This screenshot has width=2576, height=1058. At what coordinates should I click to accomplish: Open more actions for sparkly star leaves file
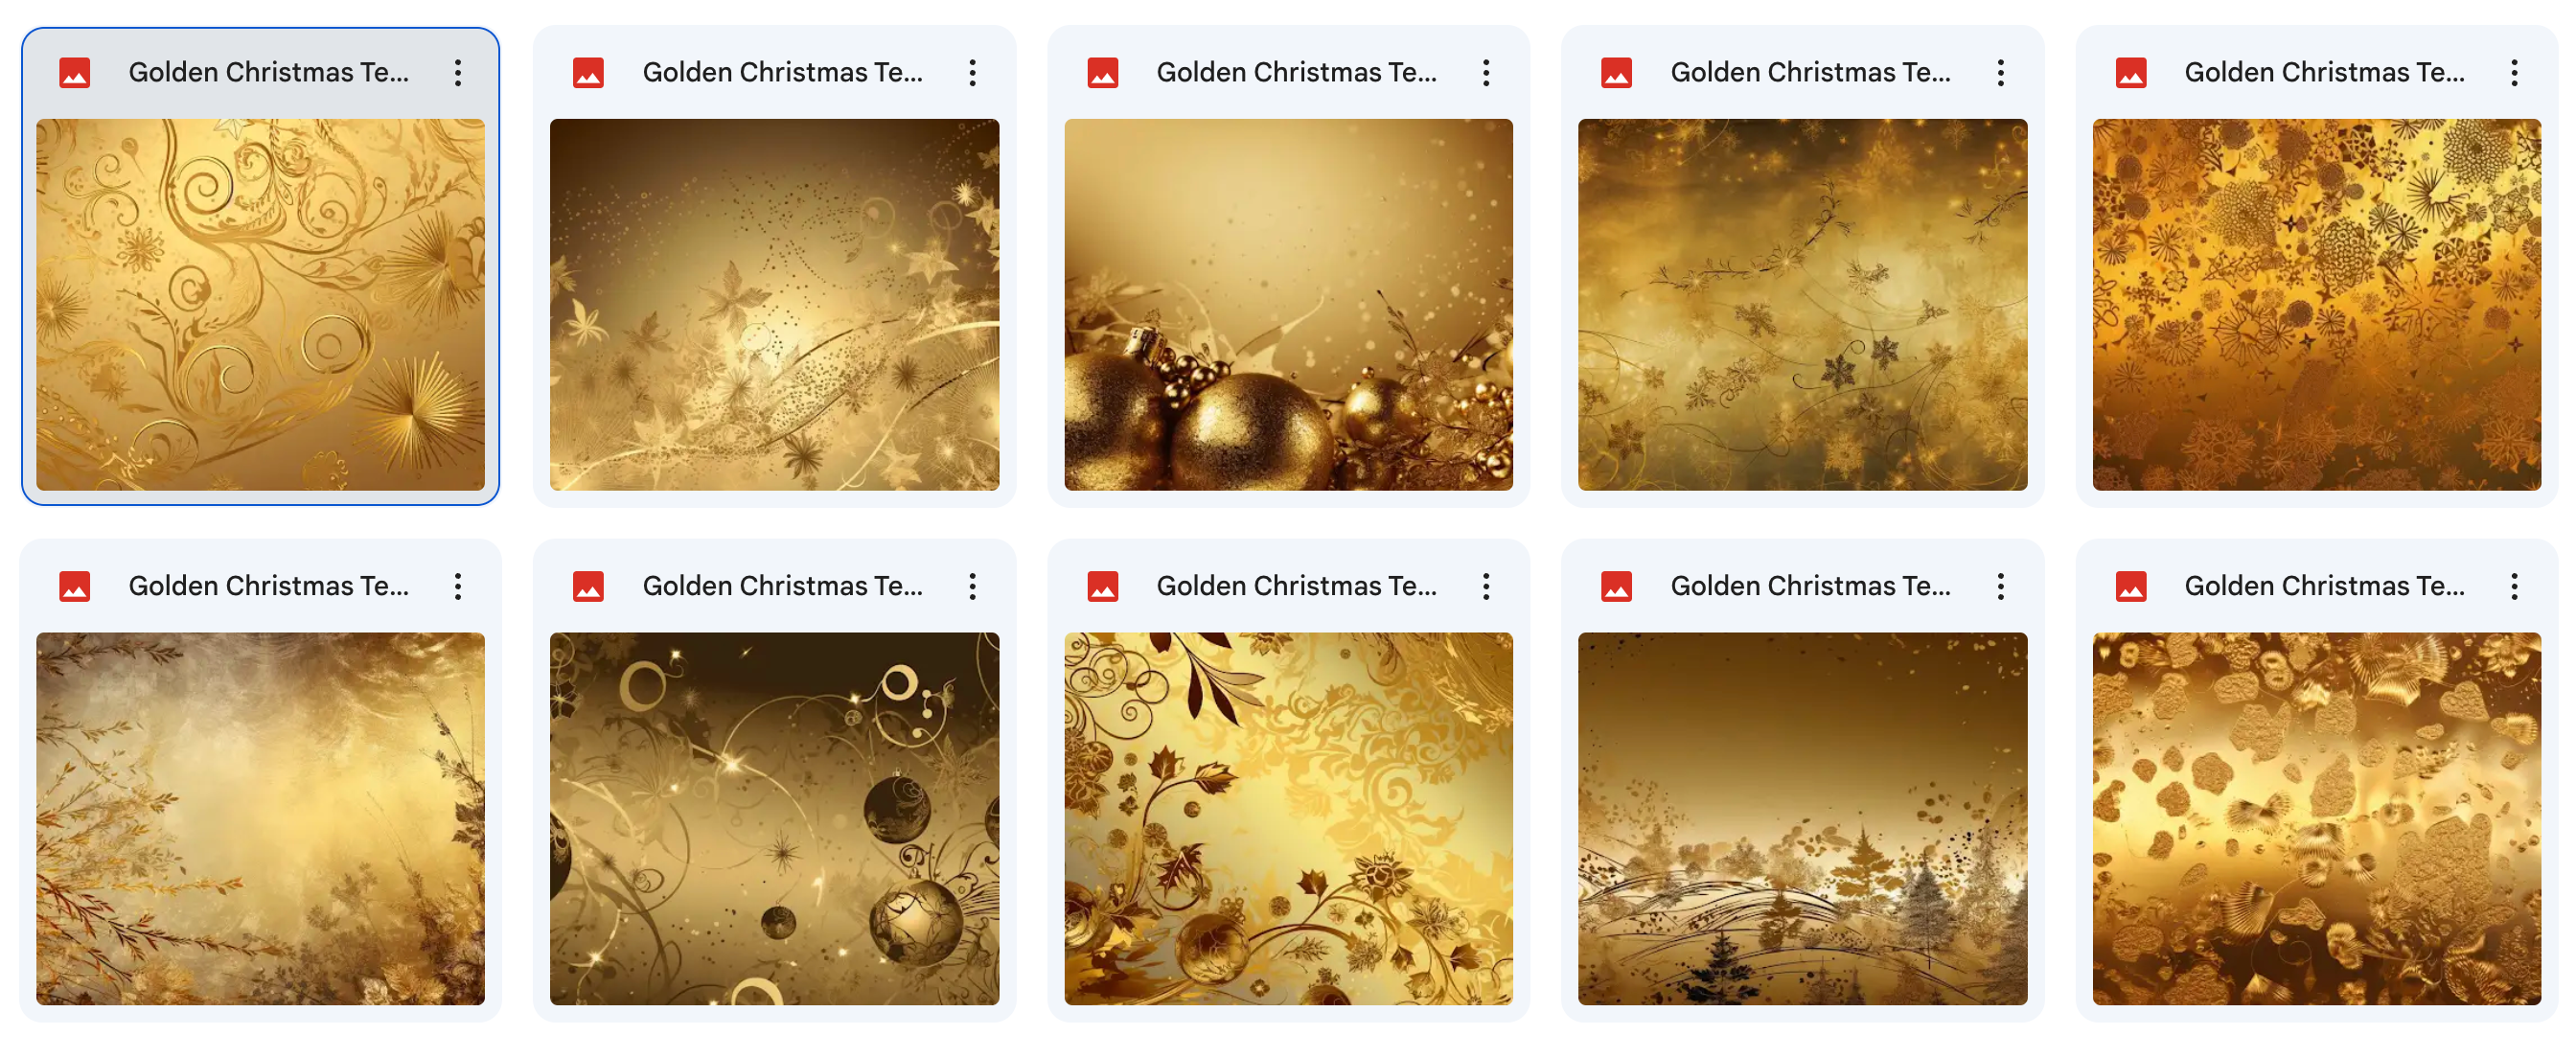coord(971,73)
